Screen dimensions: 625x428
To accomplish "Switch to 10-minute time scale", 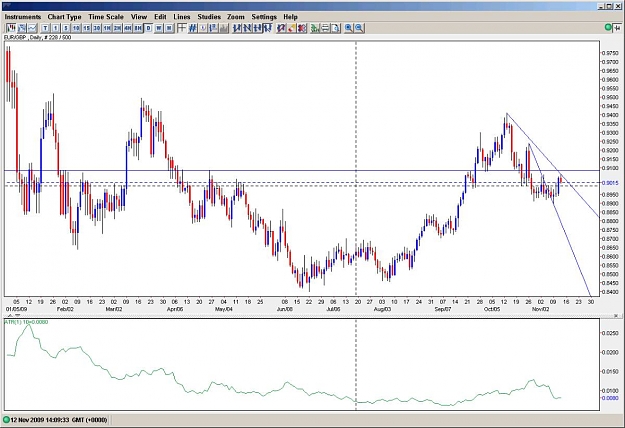I will tap(76, 28).
